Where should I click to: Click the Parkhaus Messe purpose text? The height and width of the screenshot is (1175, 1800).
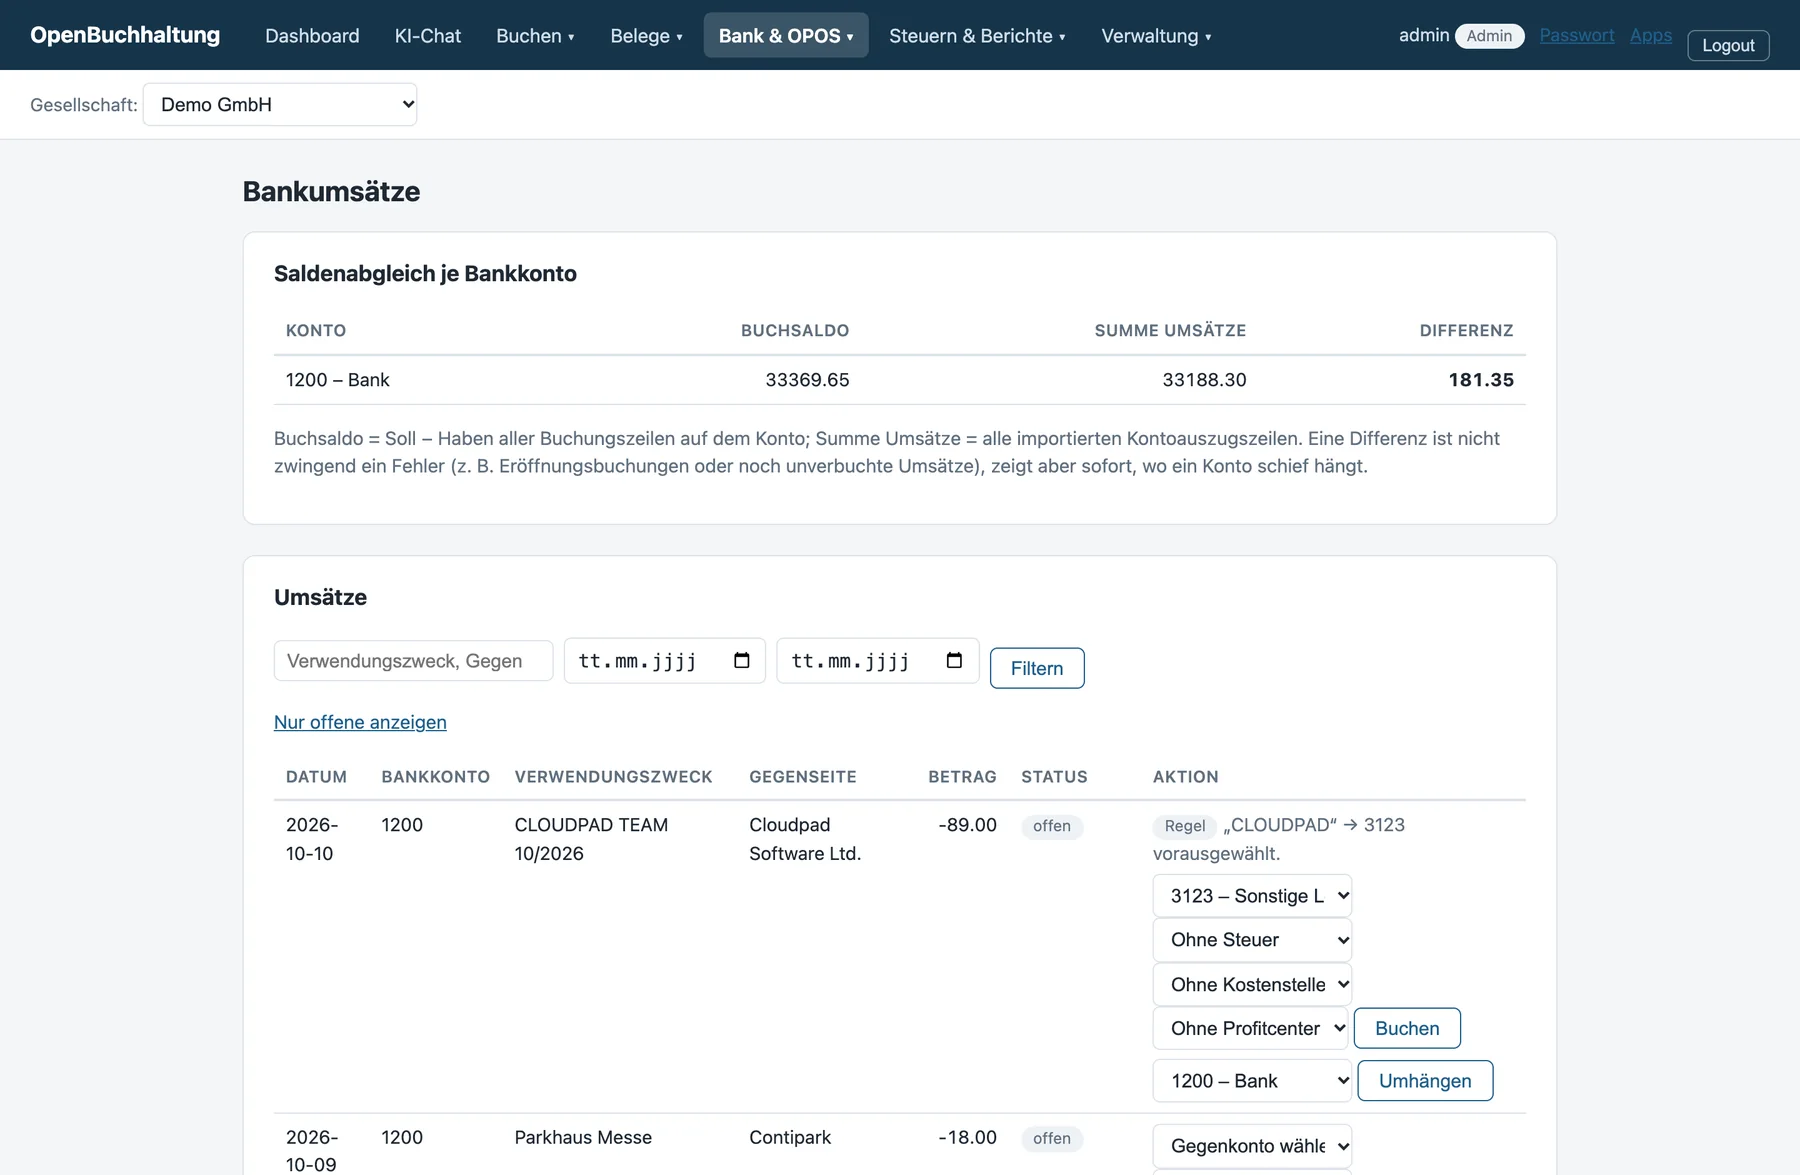point(583,1137)
